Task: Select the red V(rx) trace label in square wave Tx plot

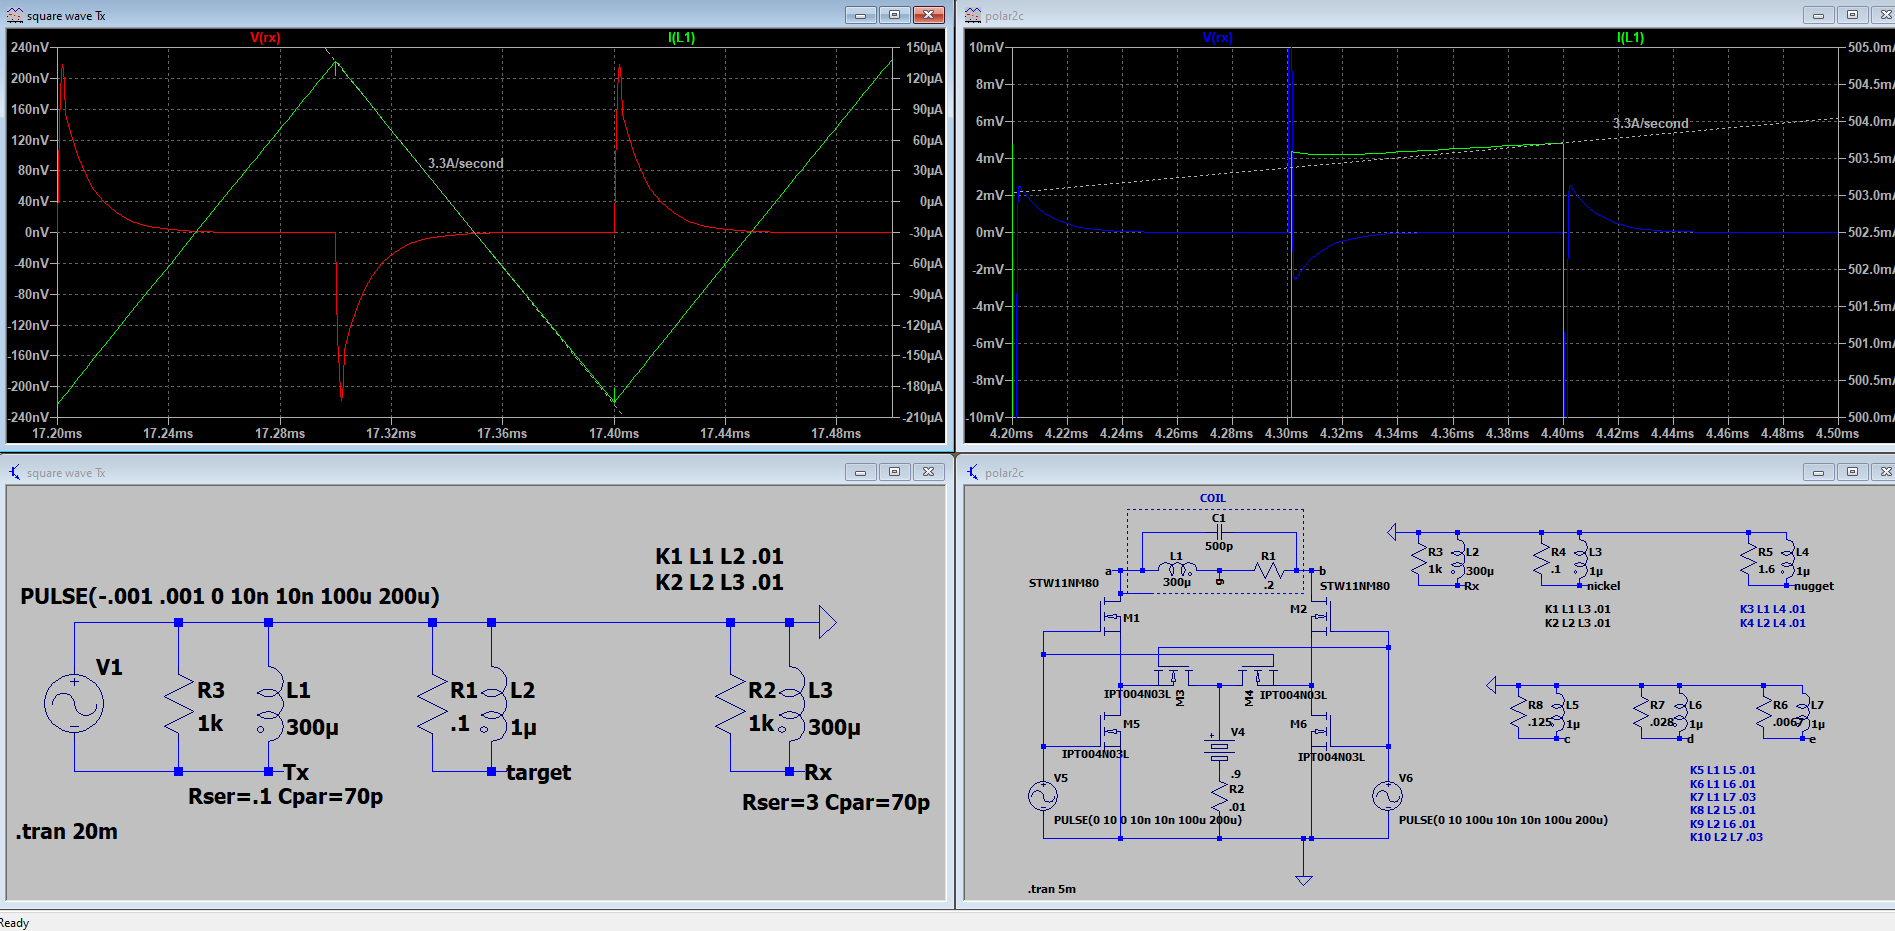Action: 265,37
